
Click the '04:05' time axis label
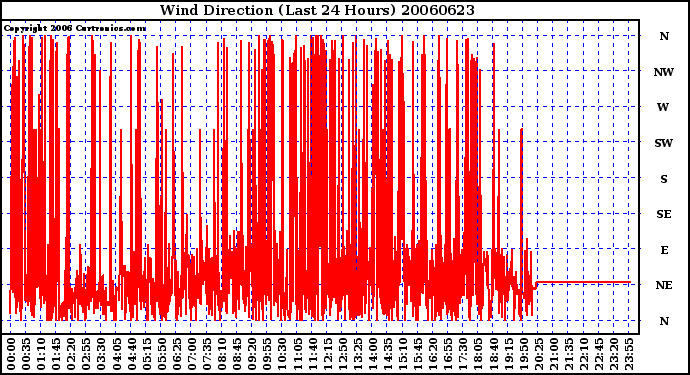pos(117,354)
